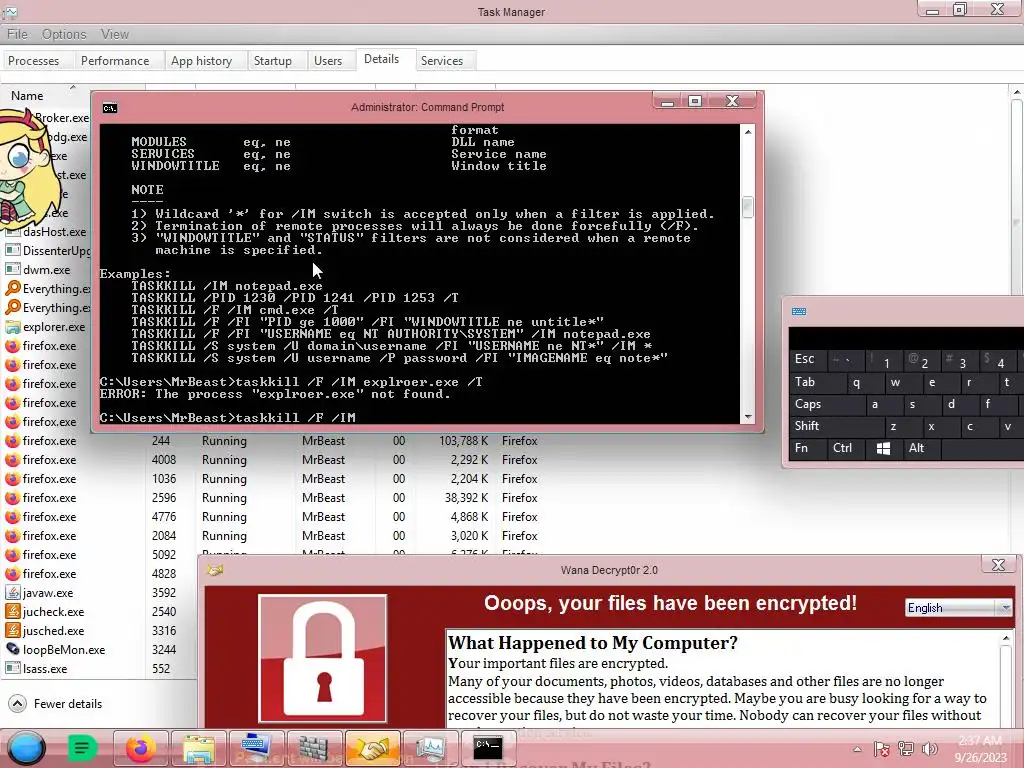Open the English language dropdown in Wana Decrypt0r
The image size is (1024, 768).
(x=959, y=608)
